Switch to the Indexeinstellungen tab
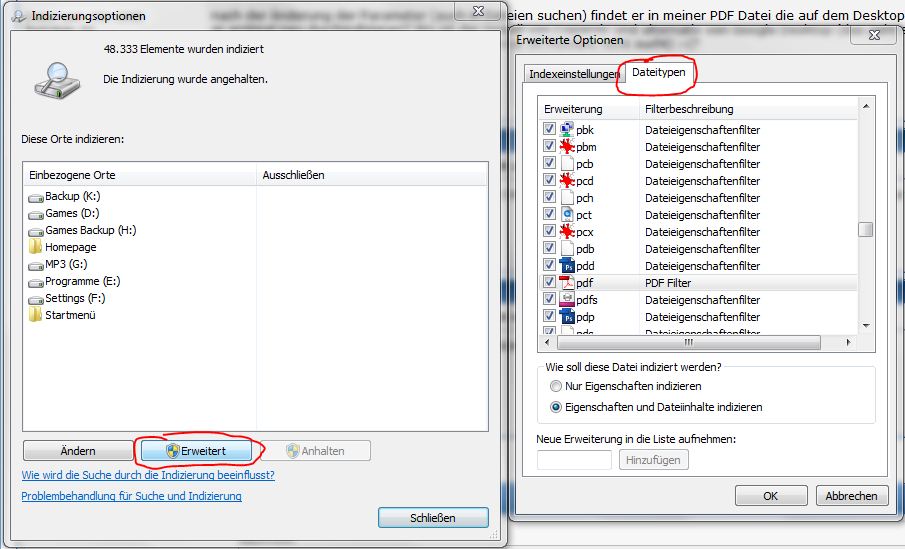The width and height of the screenshot is (905, 549). (x=574, y=74)
